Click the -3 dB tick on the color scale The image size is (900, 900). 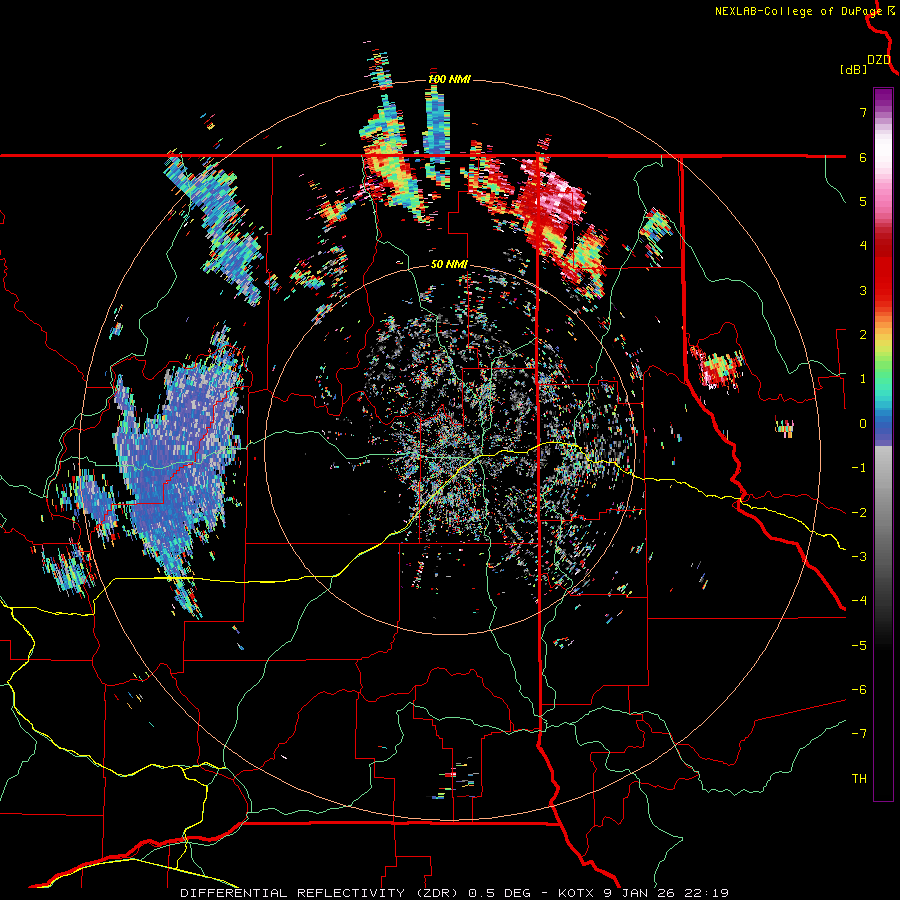point(859,557)
